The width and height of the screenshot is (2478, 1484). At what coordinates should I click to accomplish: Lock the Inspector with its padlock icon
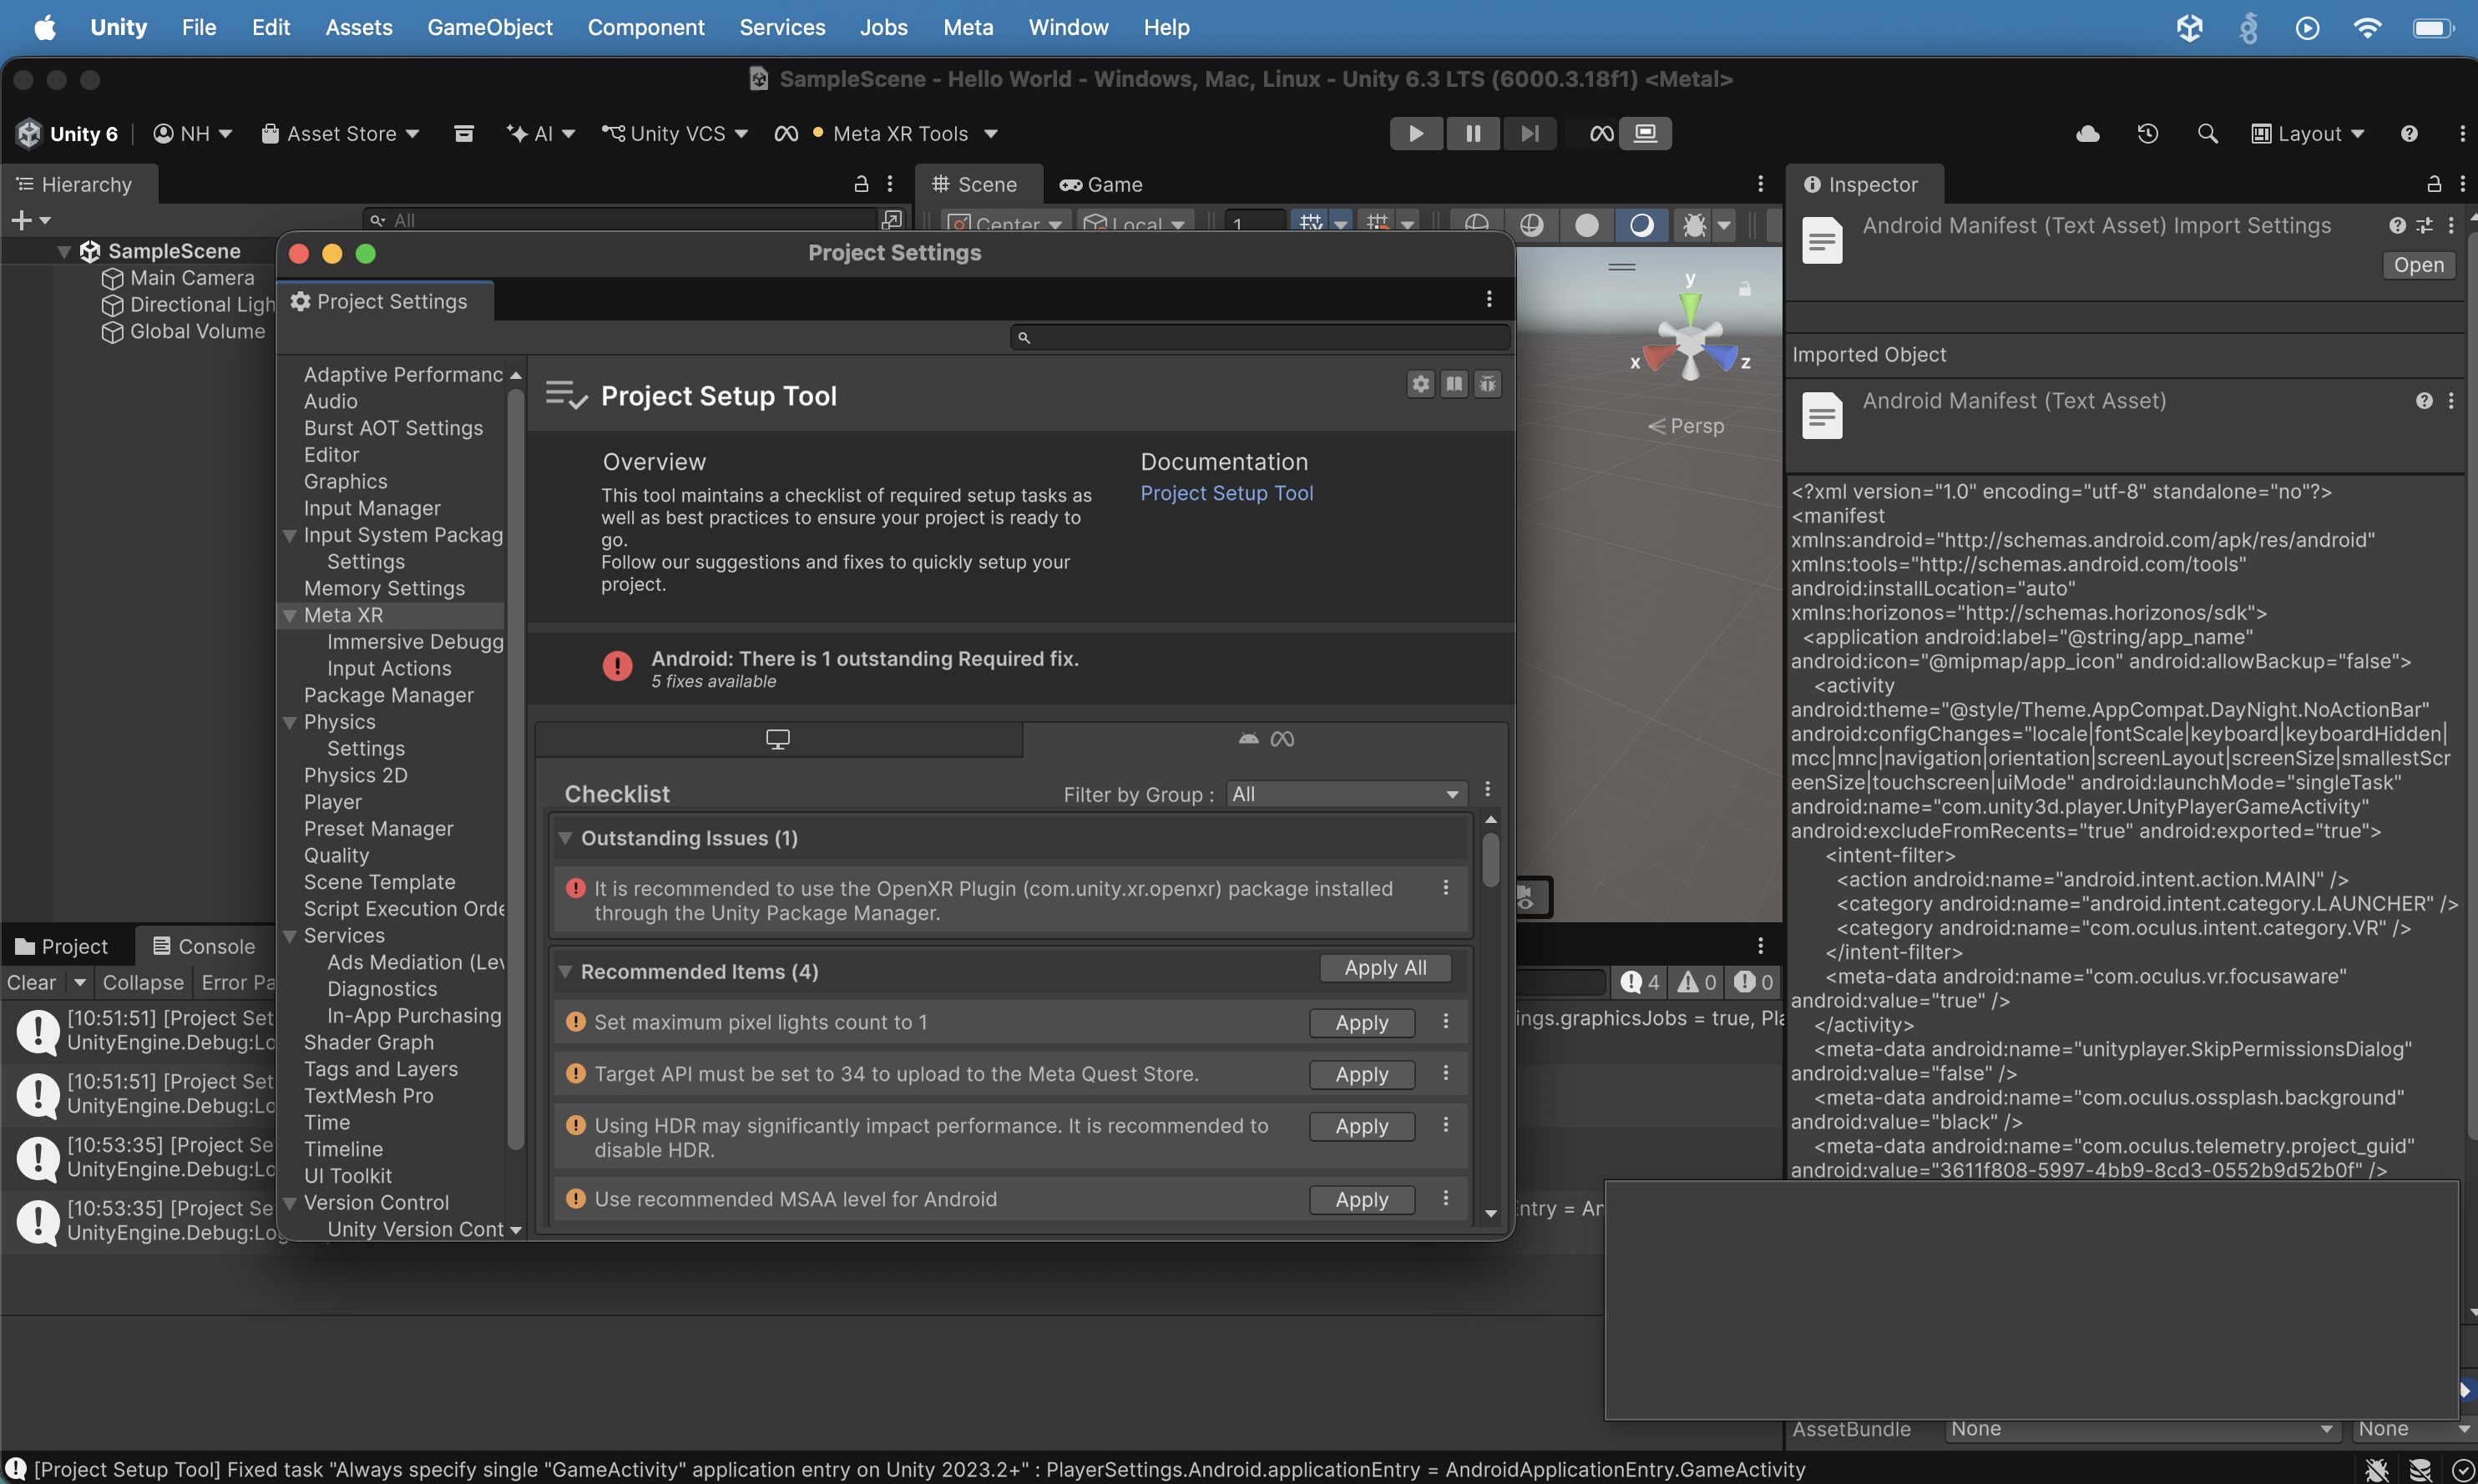pos(2434,184)
